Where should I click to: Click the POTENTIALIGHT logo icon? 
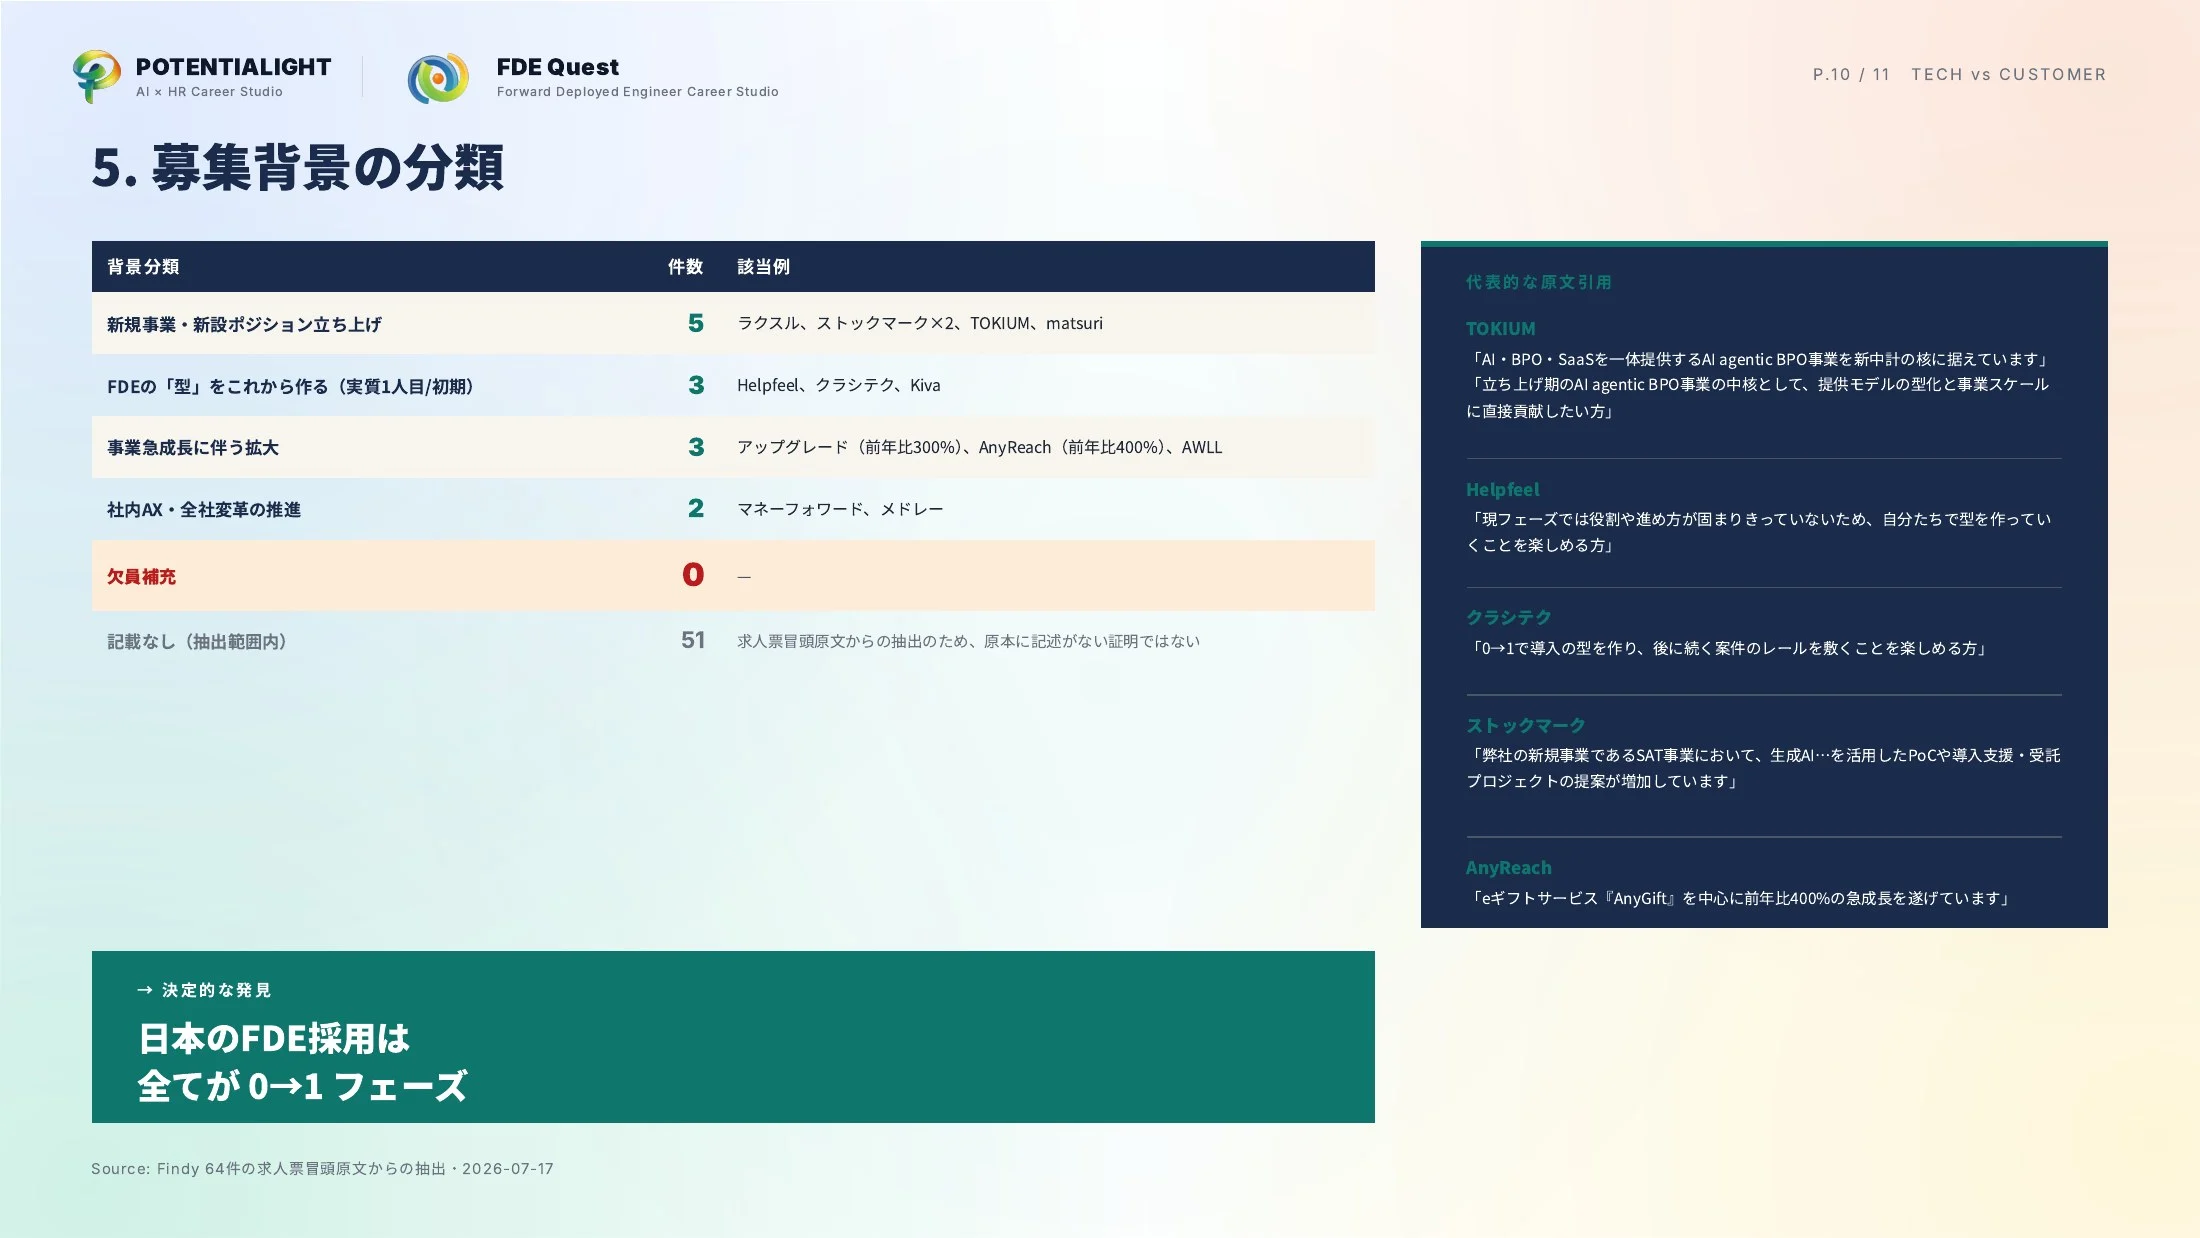click(x=96, y=76)
